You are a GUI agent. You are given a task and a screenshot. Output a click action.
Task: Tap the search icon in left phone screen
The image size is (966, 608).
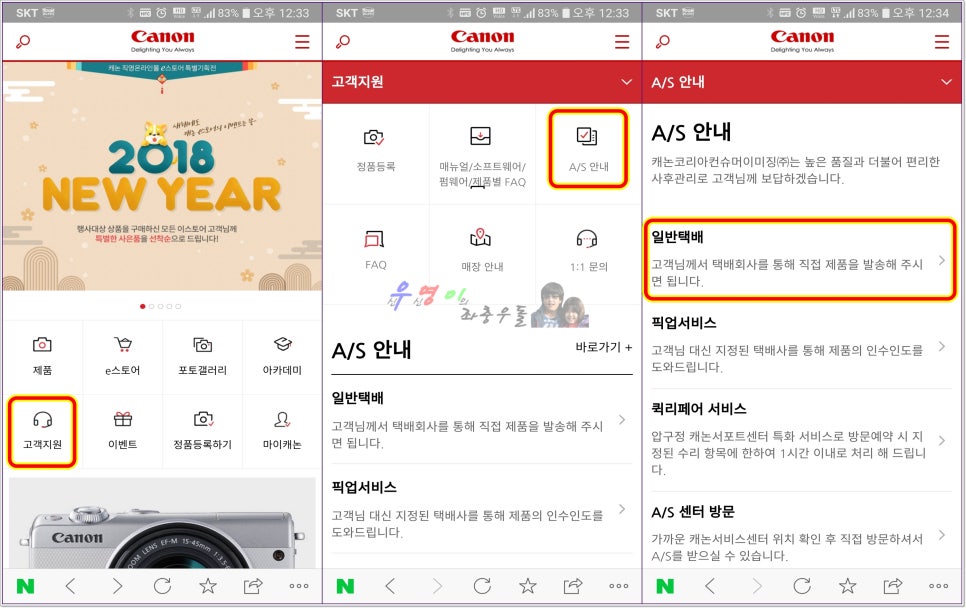[x=23, y=42]
